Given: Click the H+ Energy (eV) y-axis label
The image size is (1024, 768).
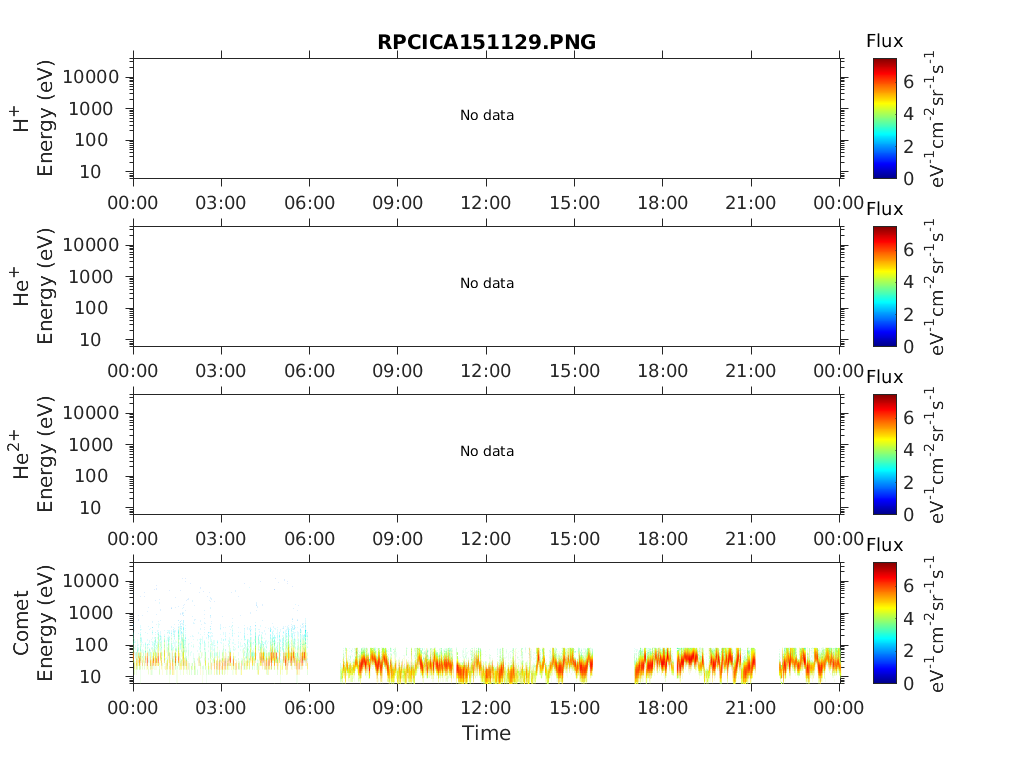Looking at the screenshot, I should [x=44, y=118].
